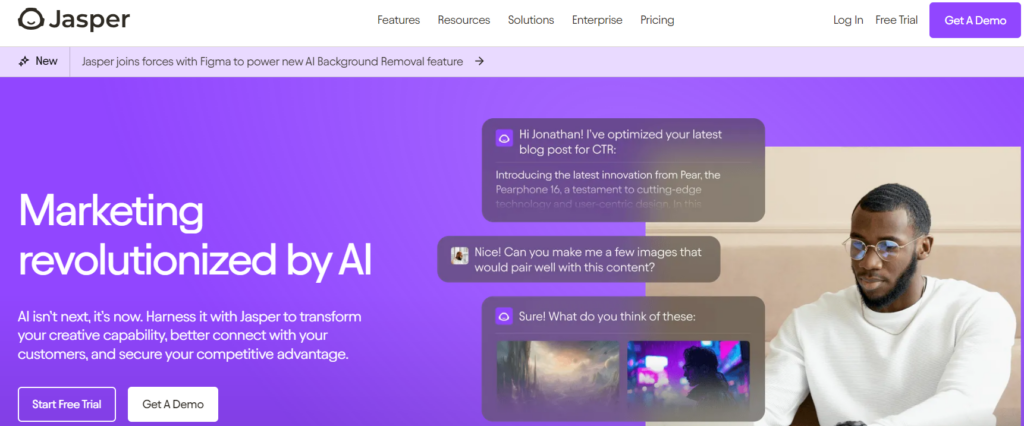The height and width of the screenshot is (426, 1024).
Task: Go to the Enterprise page
Action: (x=597, y=20)
